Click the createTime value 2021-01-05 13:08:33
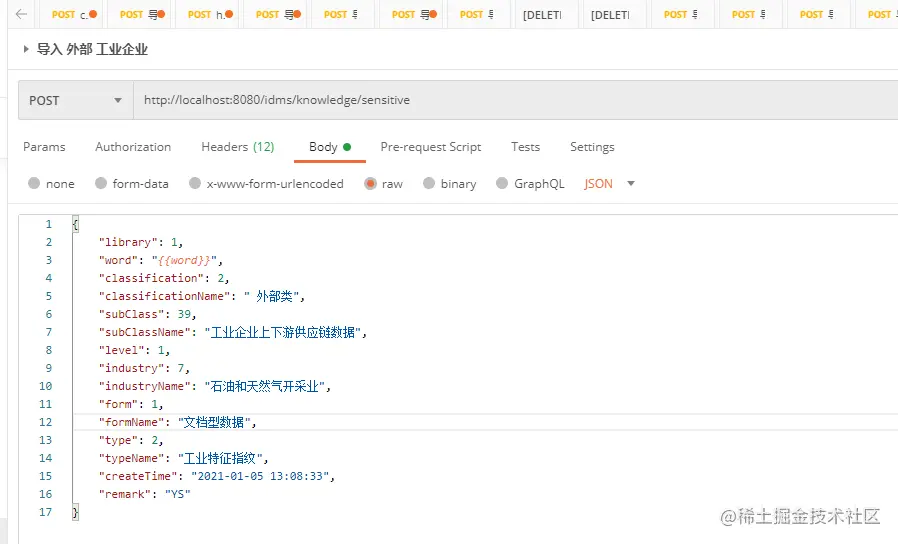 point(260,476)
